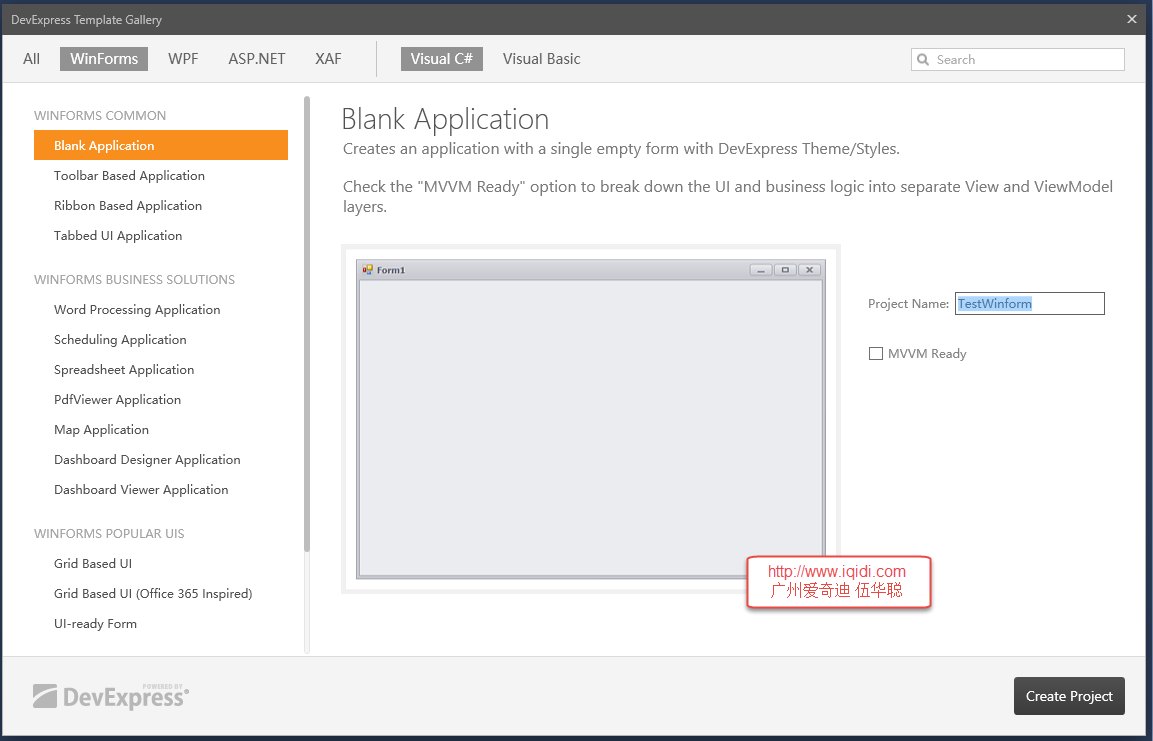Select Dashboard Viewer Application template

160,490
